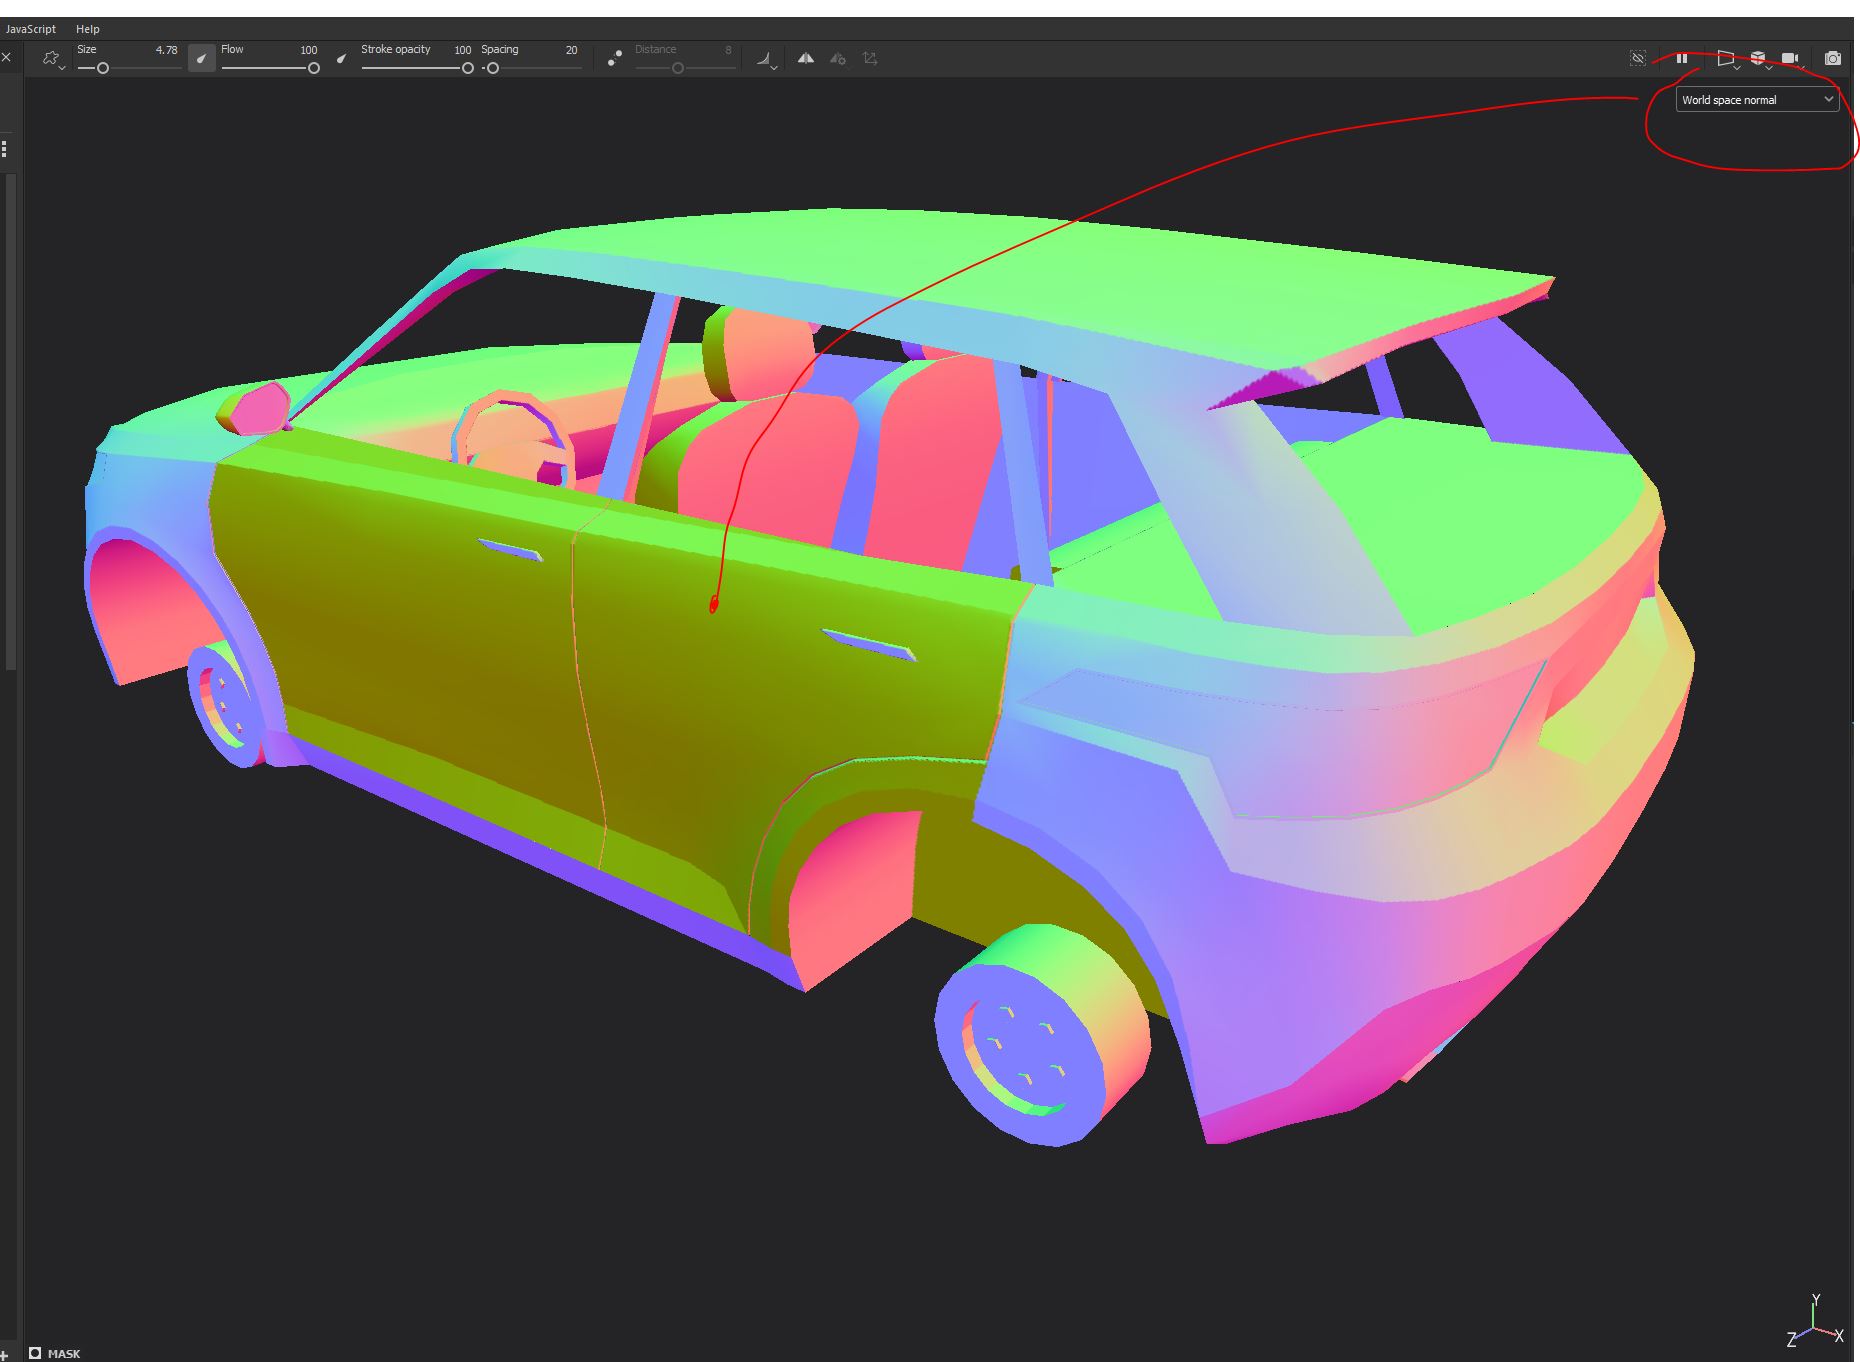Open the World space normal channel dropdown
This screenshot has height=1362, width=1860.
1757,99
